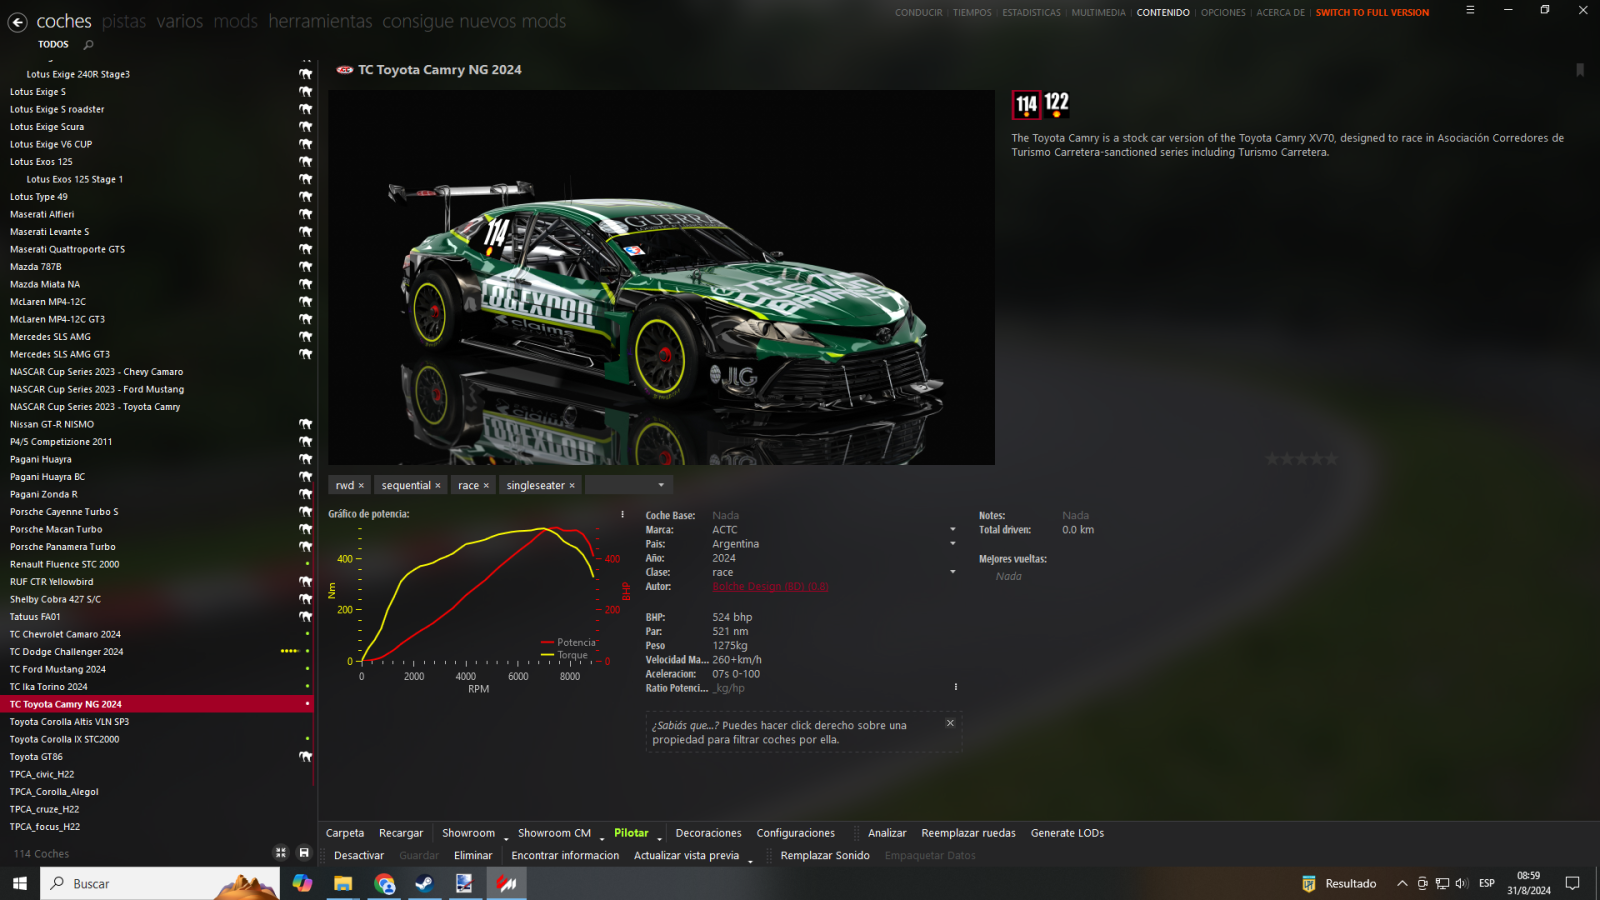1600x900 pixels.
Task: Go back with the arrow icon beside coches
Action: click(18, 21)
